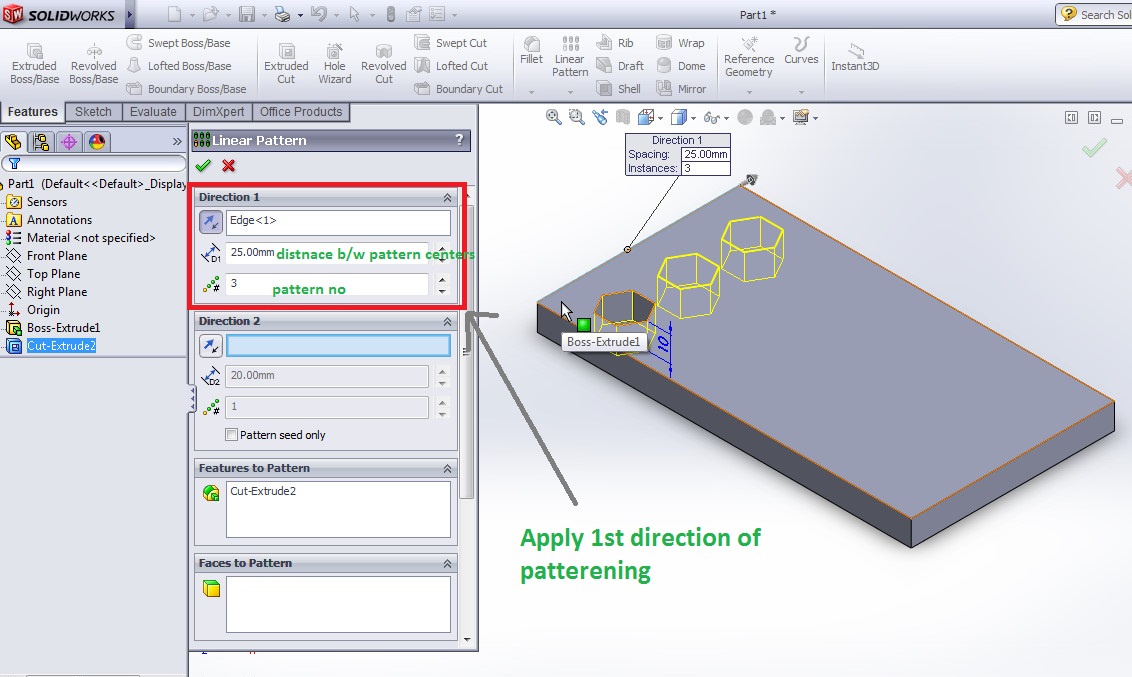1132x677 pixels.
Task: Select the Fillet feature tool
Action: tap(531, 60)
